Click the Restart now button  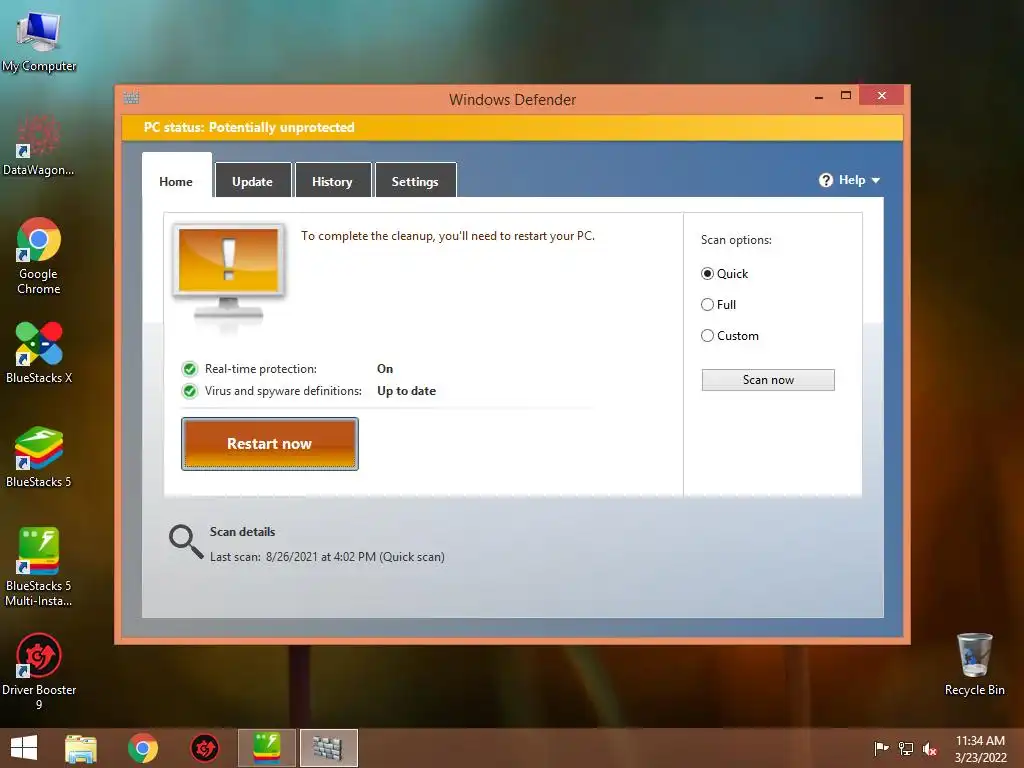(x=270, y=443)
